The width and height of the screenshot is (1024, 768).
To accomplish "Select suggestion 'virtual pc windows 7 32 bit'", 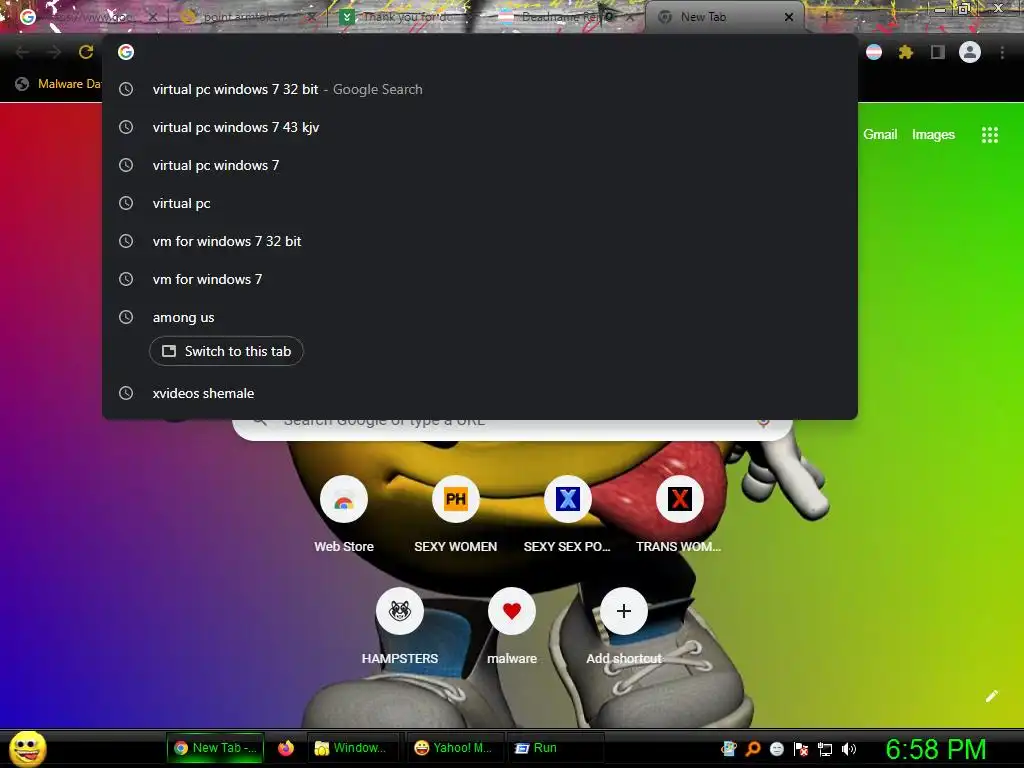I will (480, 89).
